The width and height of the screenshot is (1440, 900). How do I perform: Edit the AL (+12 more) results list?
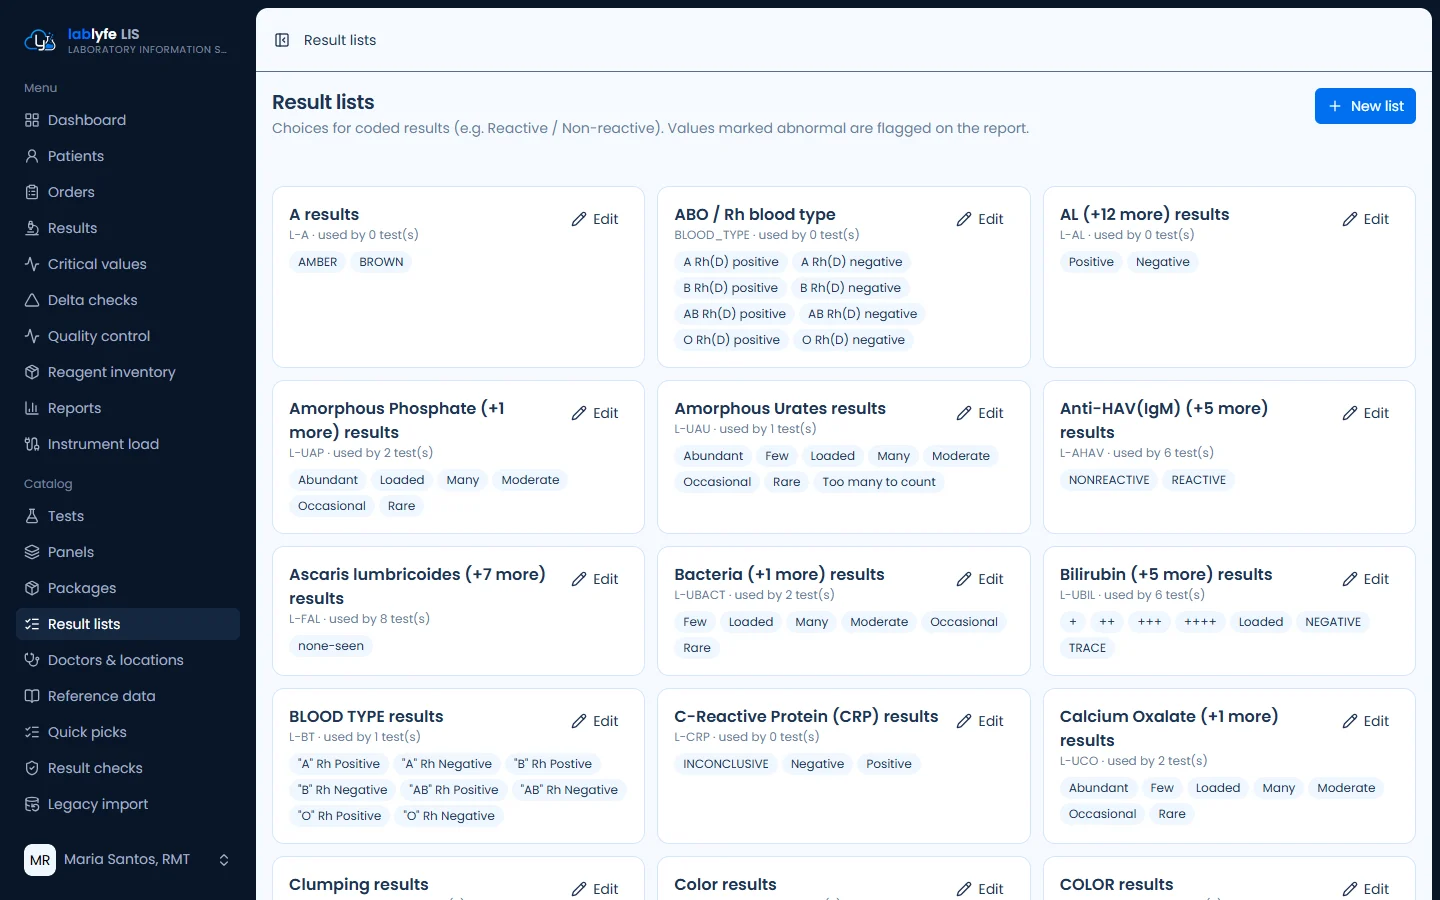pyautogui.click(x=1365, y=219)
